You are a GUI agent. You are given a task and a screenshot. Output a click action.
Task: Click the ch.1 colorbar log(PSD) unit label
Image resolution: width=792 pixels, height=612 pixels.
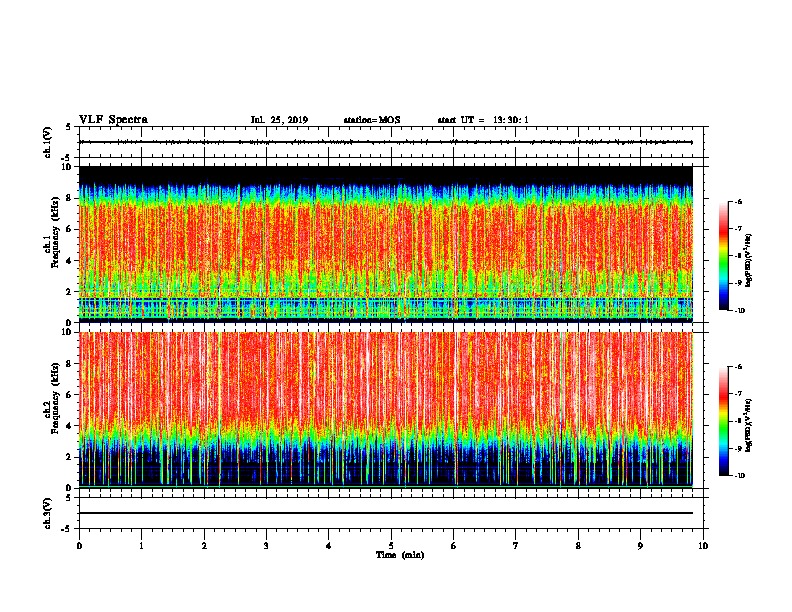click(x=749, y=260)
